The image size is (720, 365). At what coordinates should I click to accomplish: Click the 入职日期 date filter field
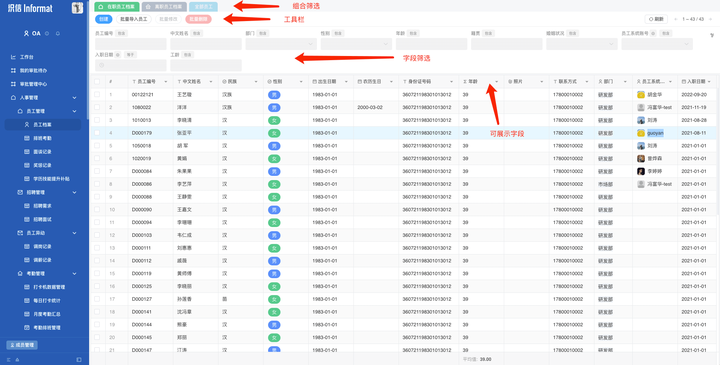coord(130,65)
